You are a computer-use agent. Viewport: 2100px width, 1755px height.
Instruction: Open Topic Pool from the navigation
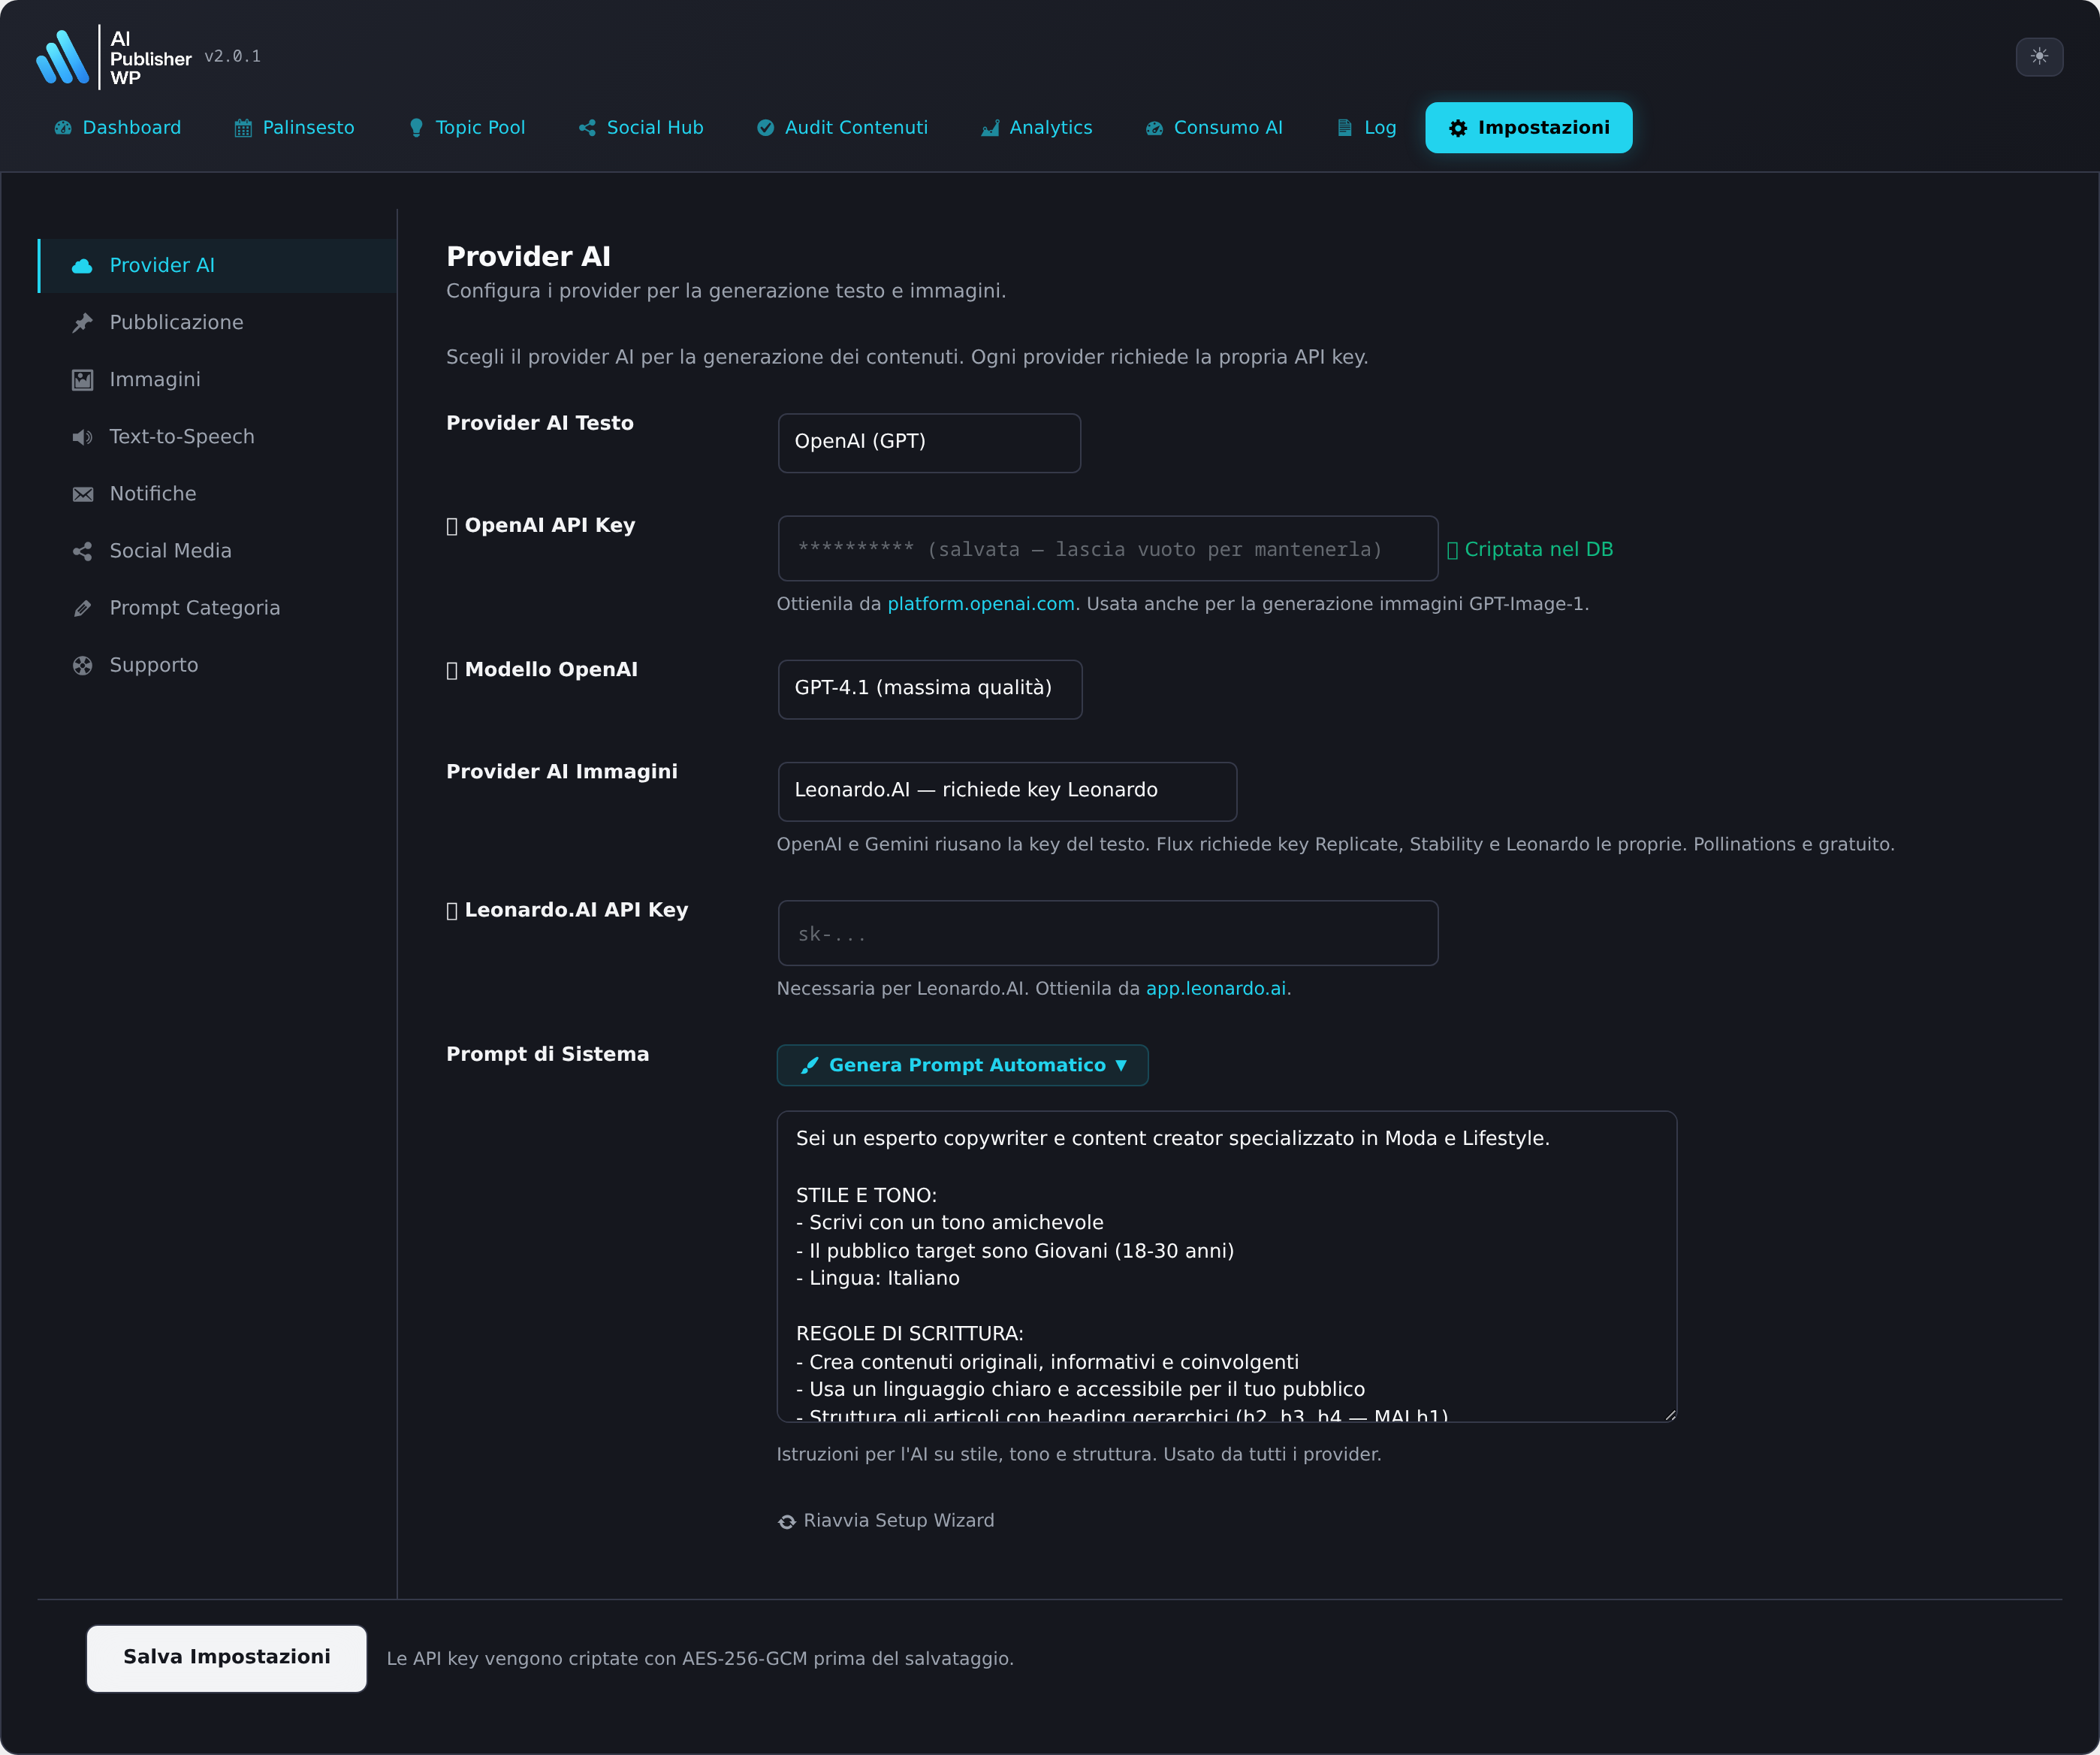pyautogui.click(x=465, y=127)
